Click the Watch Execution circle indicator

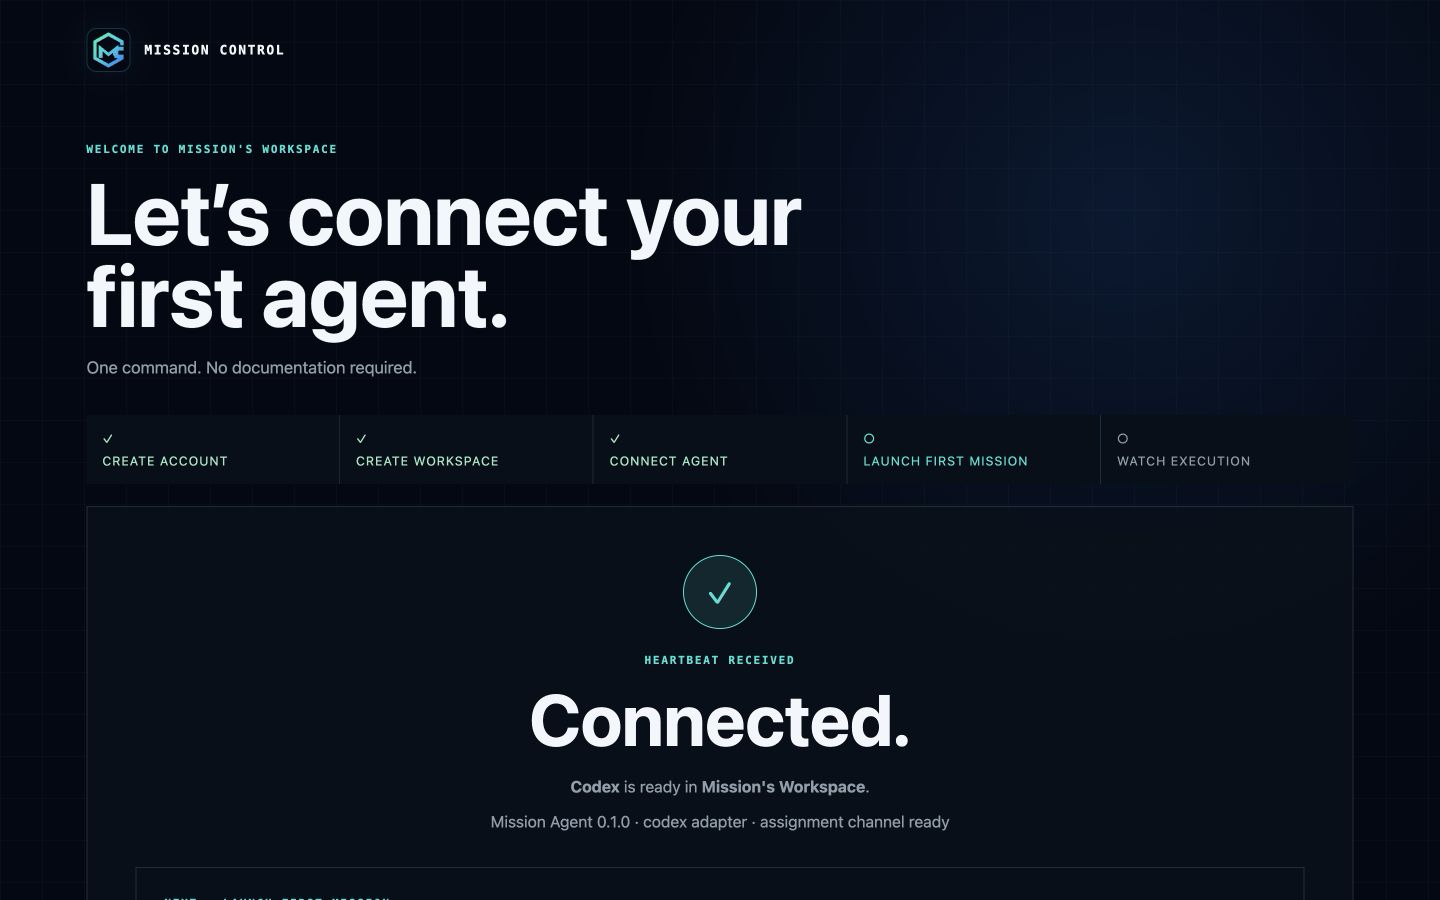1123,438
